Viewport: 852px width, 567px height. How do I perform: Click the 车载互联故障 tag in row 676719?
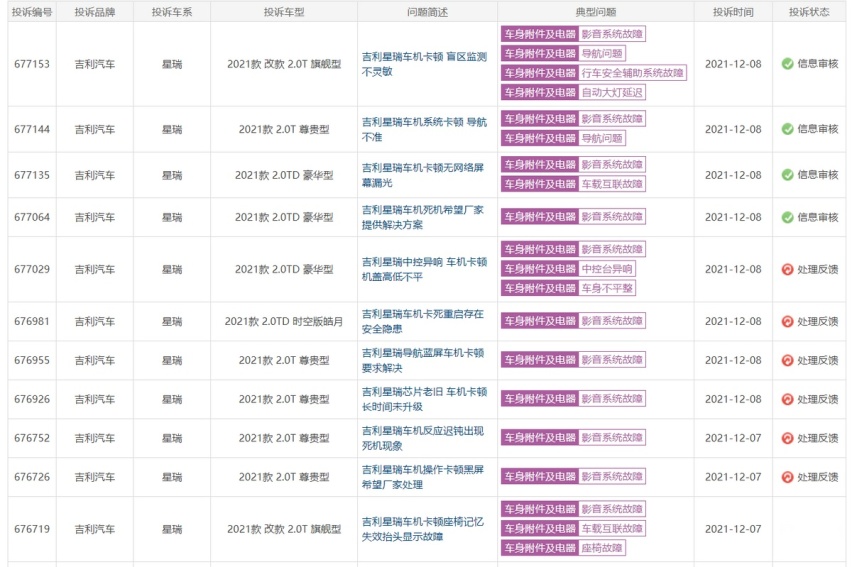(612, 528)
